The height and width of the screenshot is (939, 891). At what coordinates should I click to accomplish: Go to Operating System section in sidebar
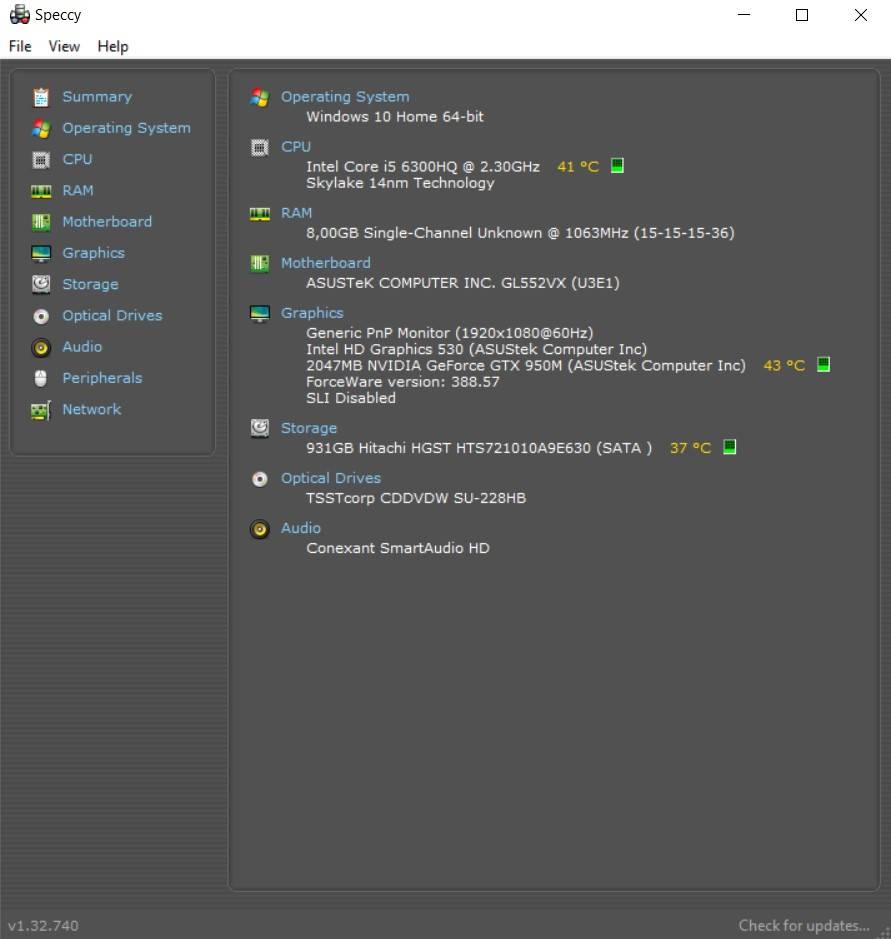point(126,128)
